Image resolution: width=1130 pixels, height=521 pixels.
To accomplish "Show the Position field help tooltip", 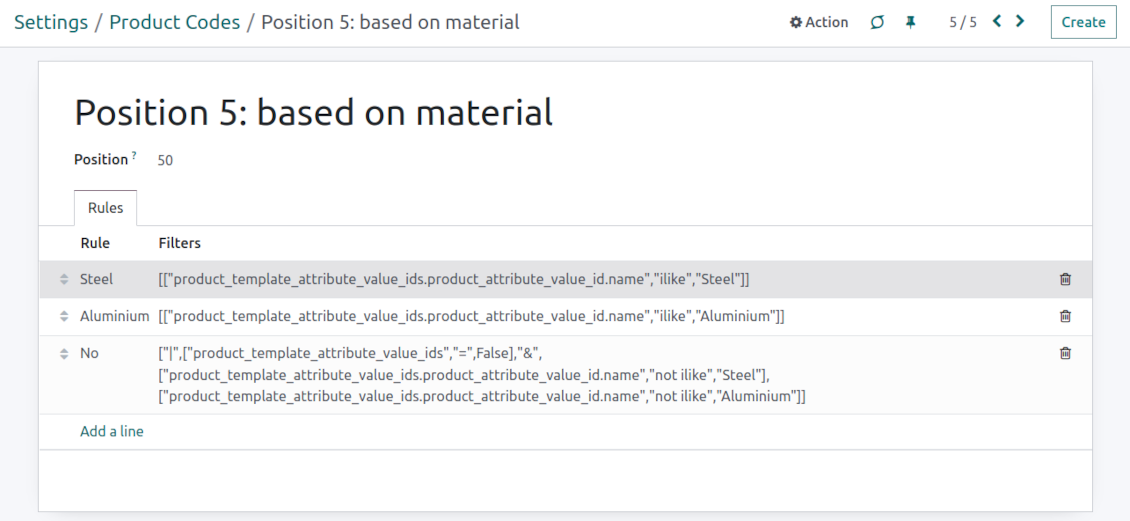I will pos(134,156).
